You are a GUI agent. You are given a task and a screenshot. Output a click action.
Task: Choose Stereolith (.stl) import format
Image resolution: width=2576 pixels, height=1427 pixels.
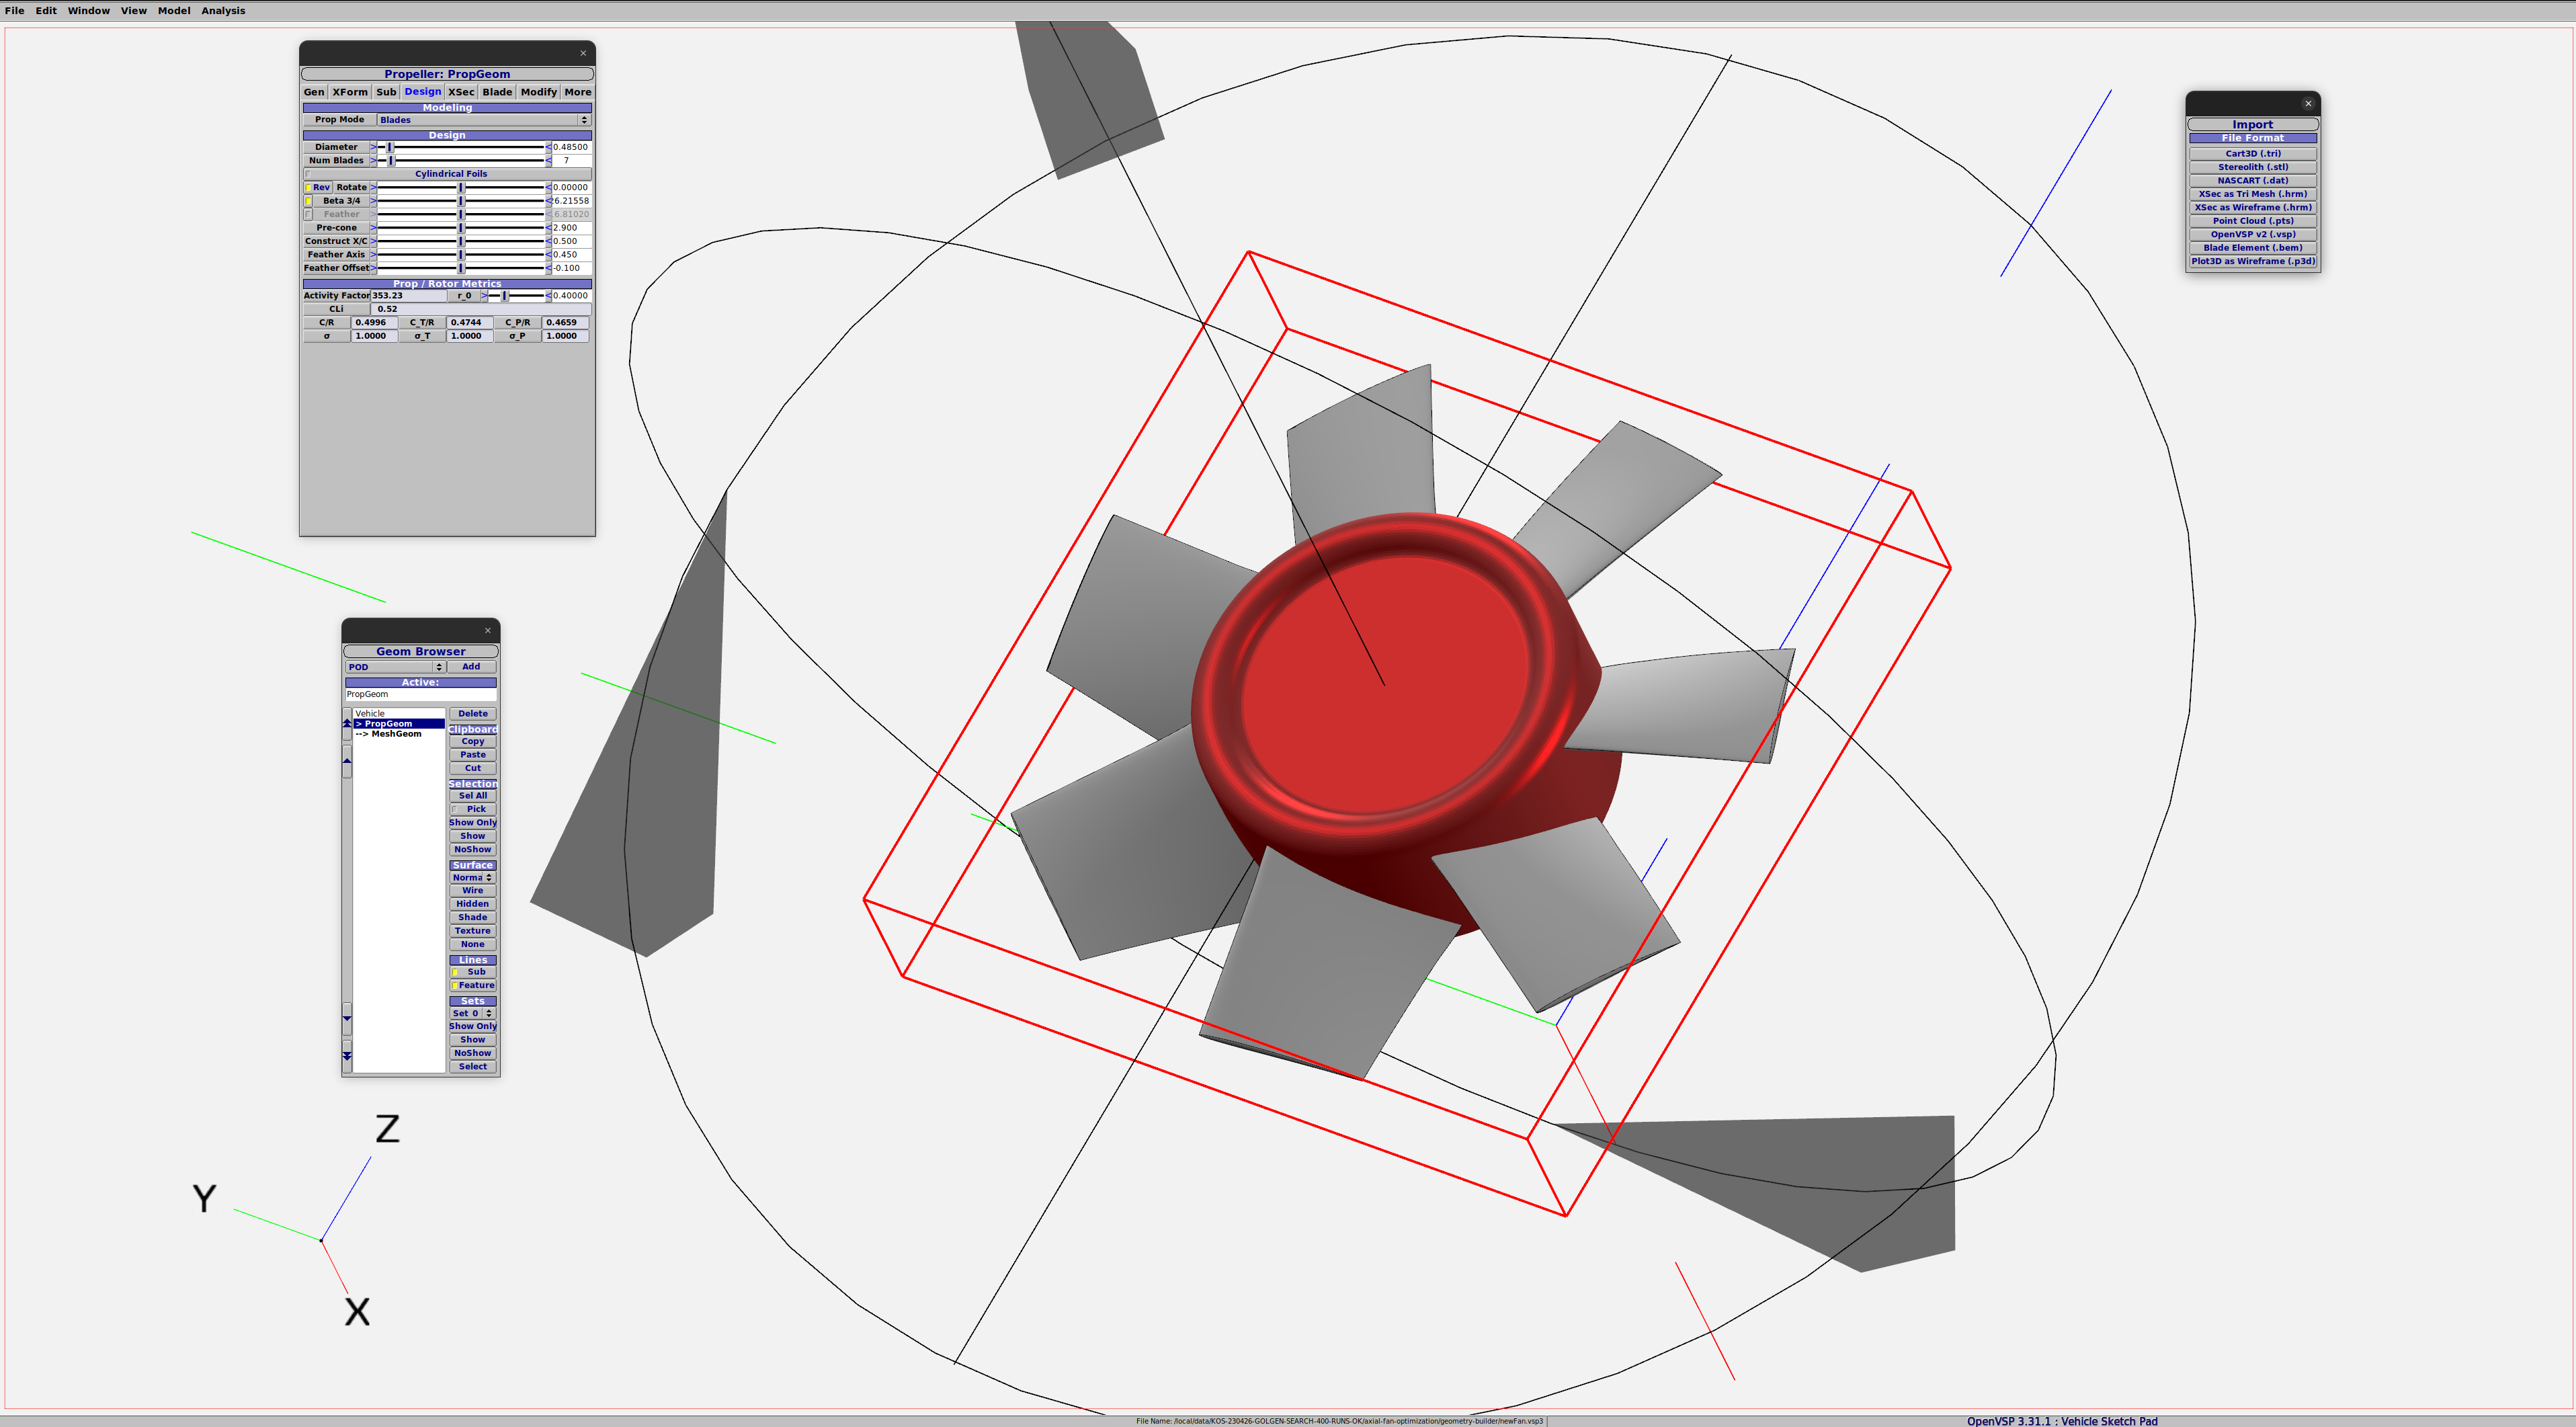(2252, 167)
